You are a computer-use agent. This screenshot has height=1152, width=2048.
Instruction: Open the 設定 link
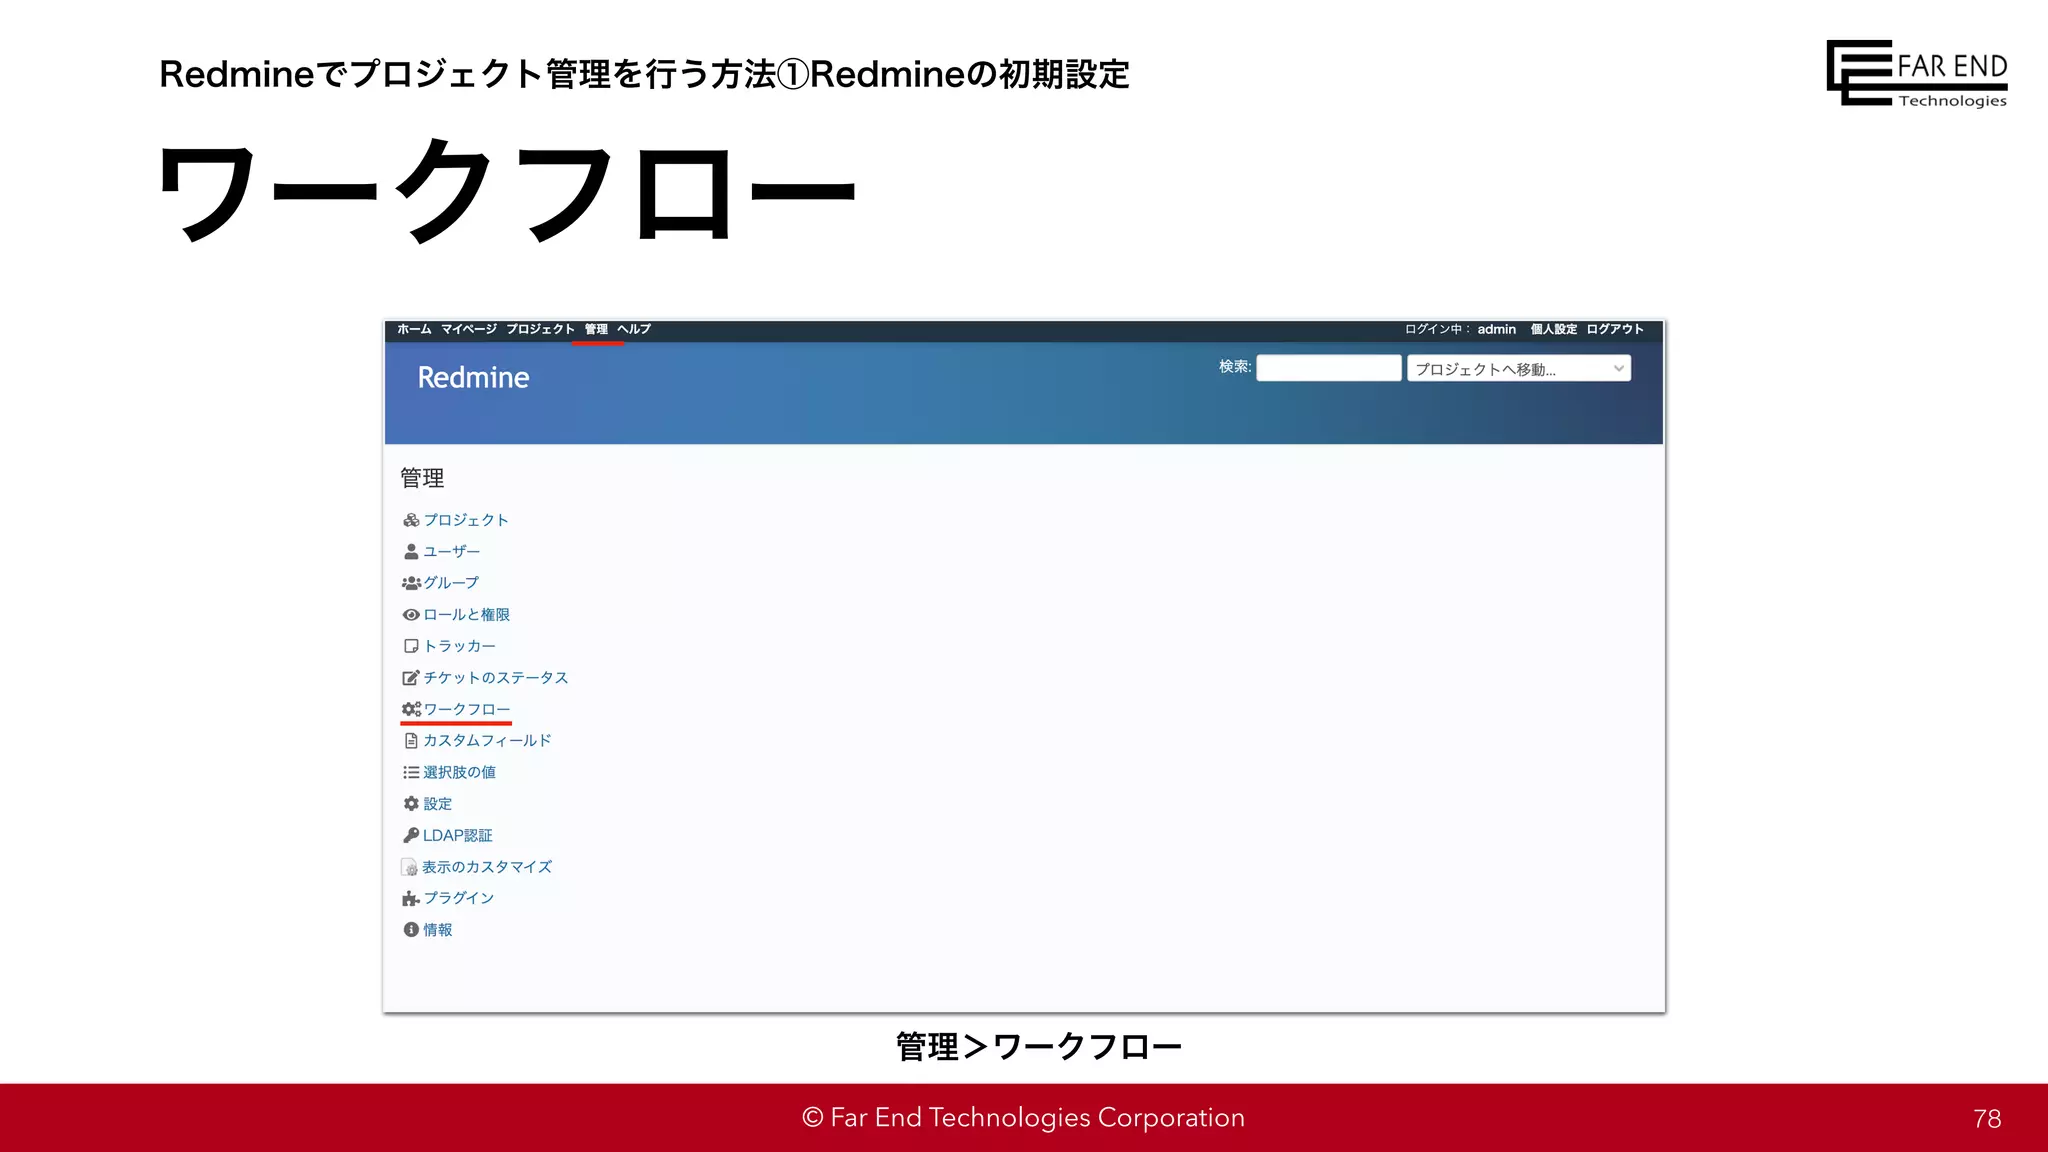[x=437, y=804]
